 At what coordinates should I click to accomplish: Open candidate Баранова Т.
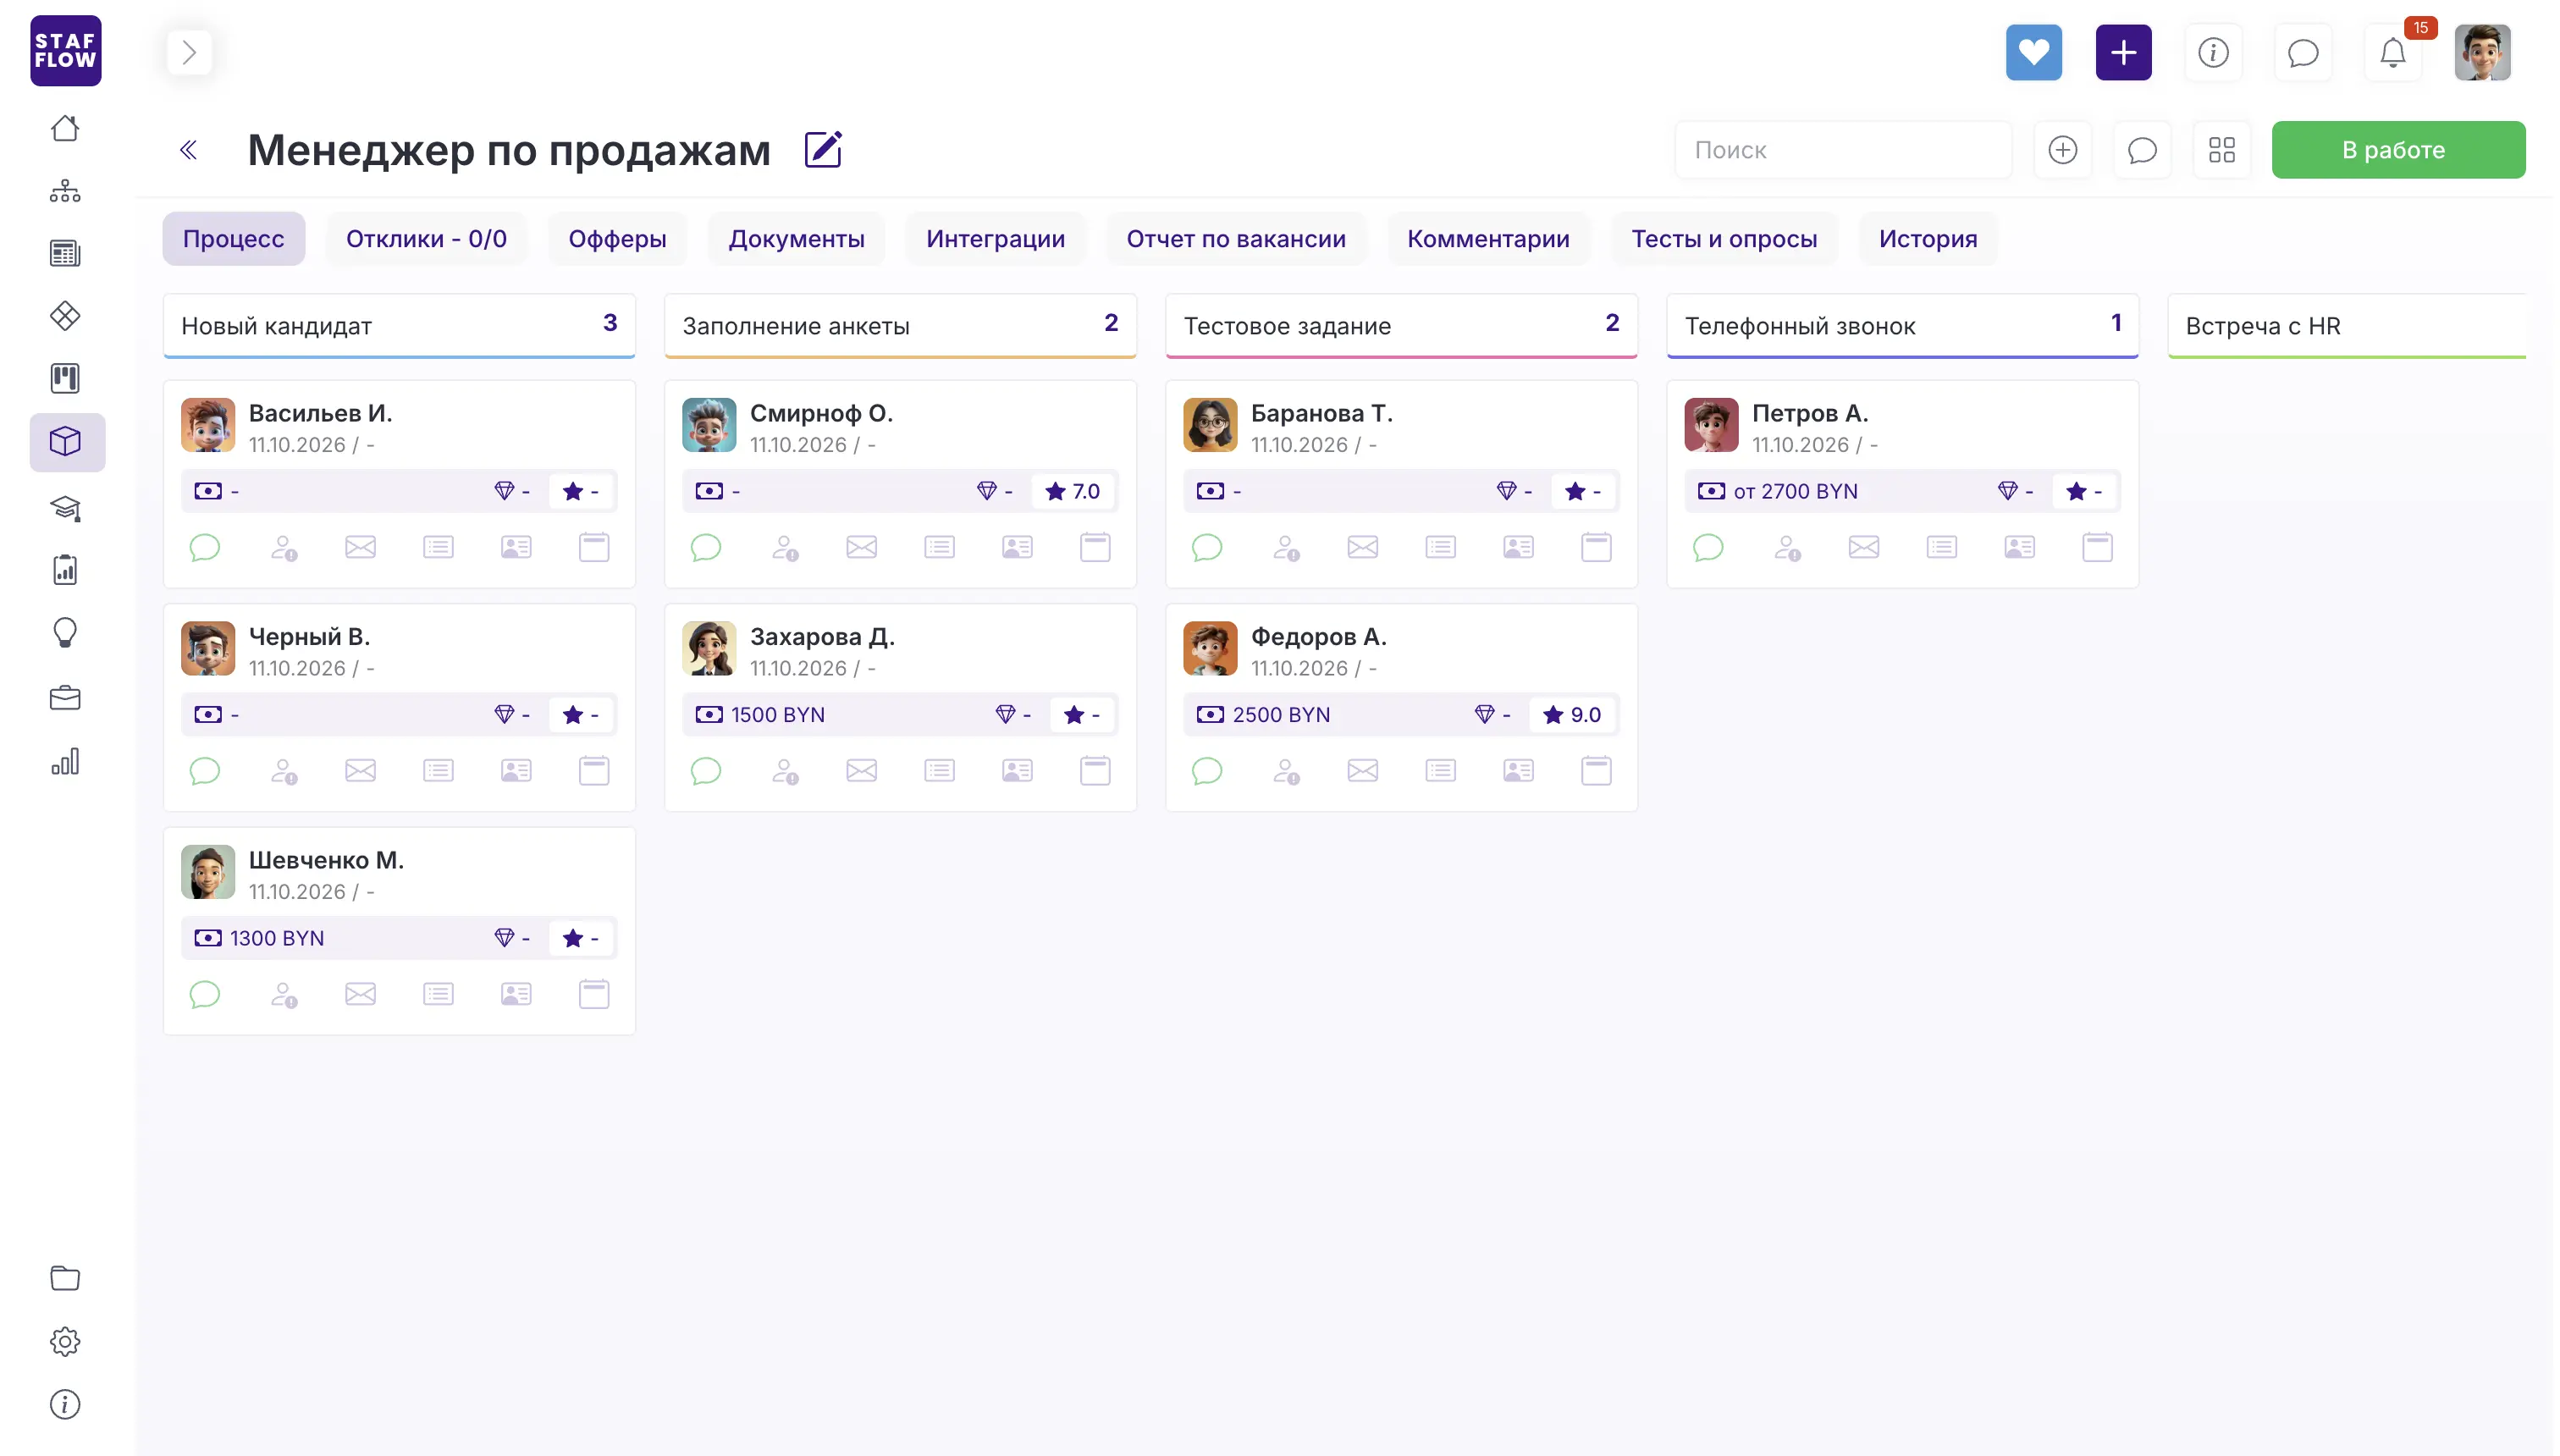pyautogui.click(x=1321, y=413)
